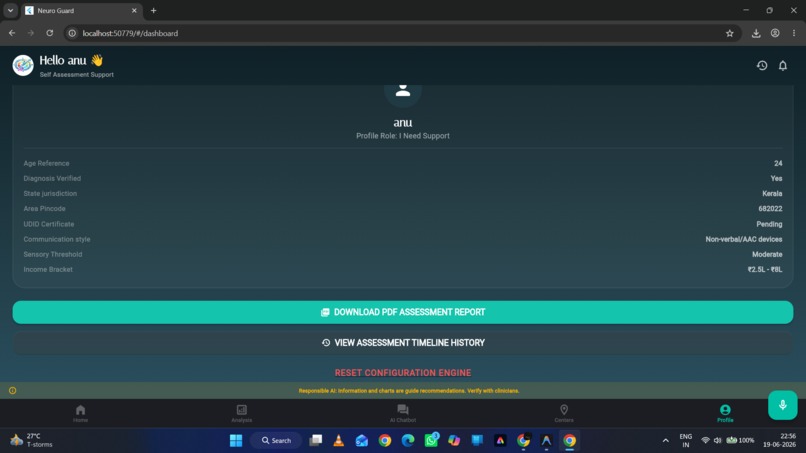The height and width of the screenshot is (453, 806).
Task: Click the Responsible AI disclaimer text
Action: click(409, 391)
